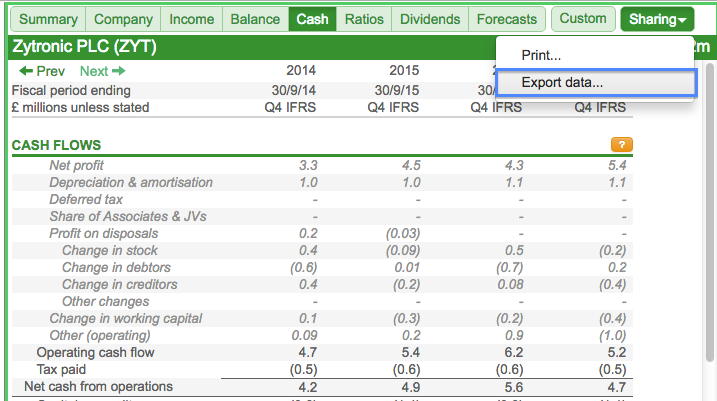Switch to the Balance tab
Screen dimensions: 717x401
255,19
